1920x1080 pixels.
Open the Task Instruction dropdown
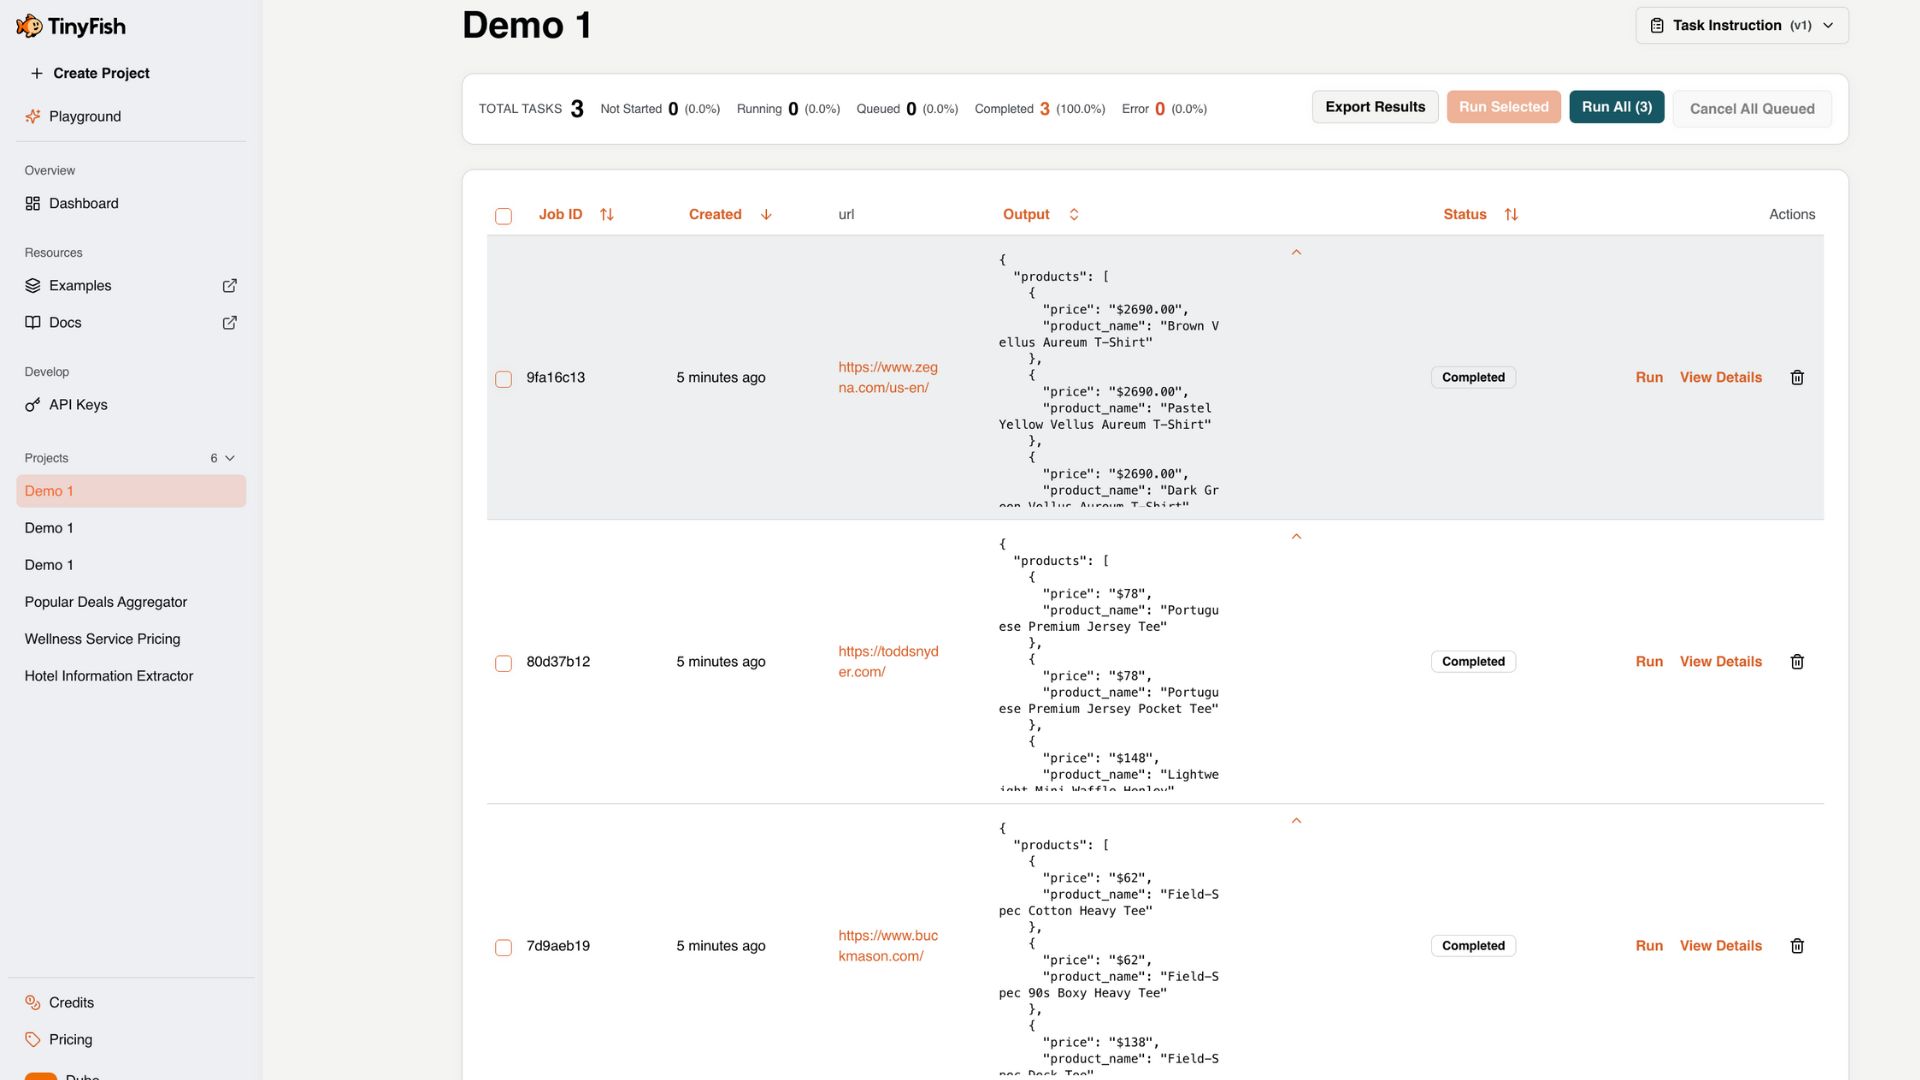click(1741, 26)
